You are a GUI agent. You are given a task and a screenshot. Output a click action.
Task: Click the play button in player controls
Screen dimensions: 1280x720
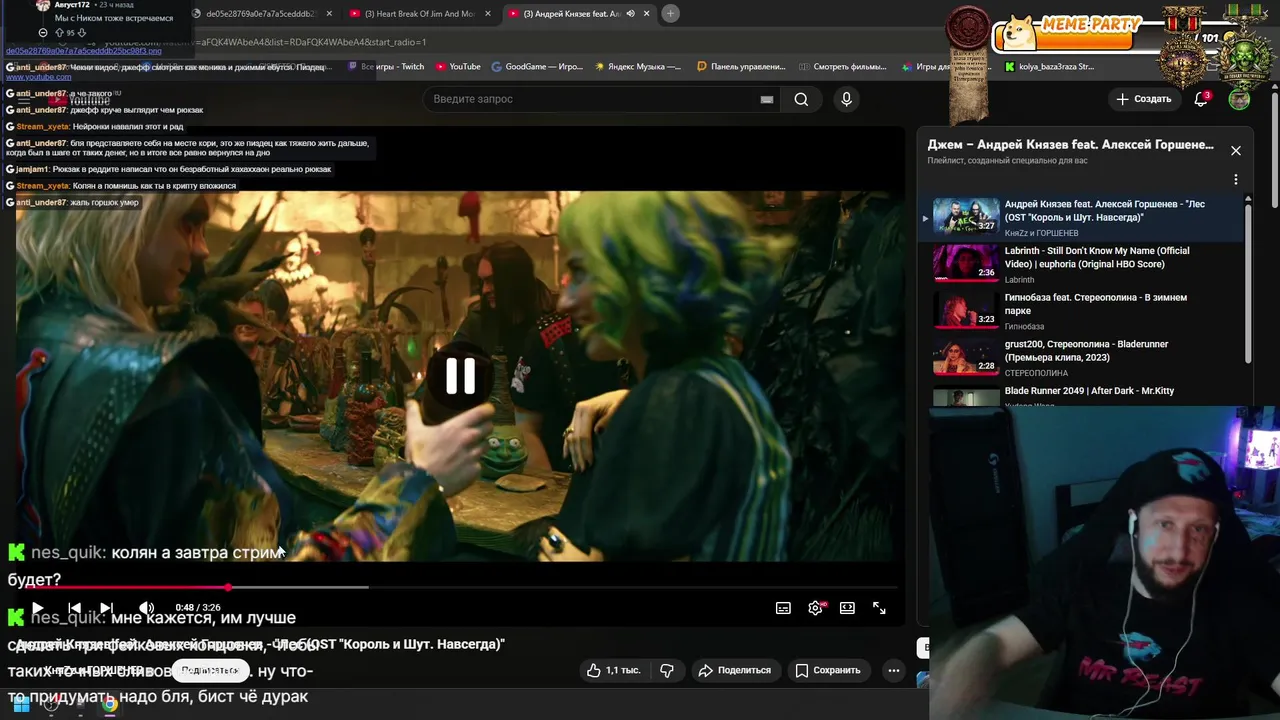click(37, 608)
